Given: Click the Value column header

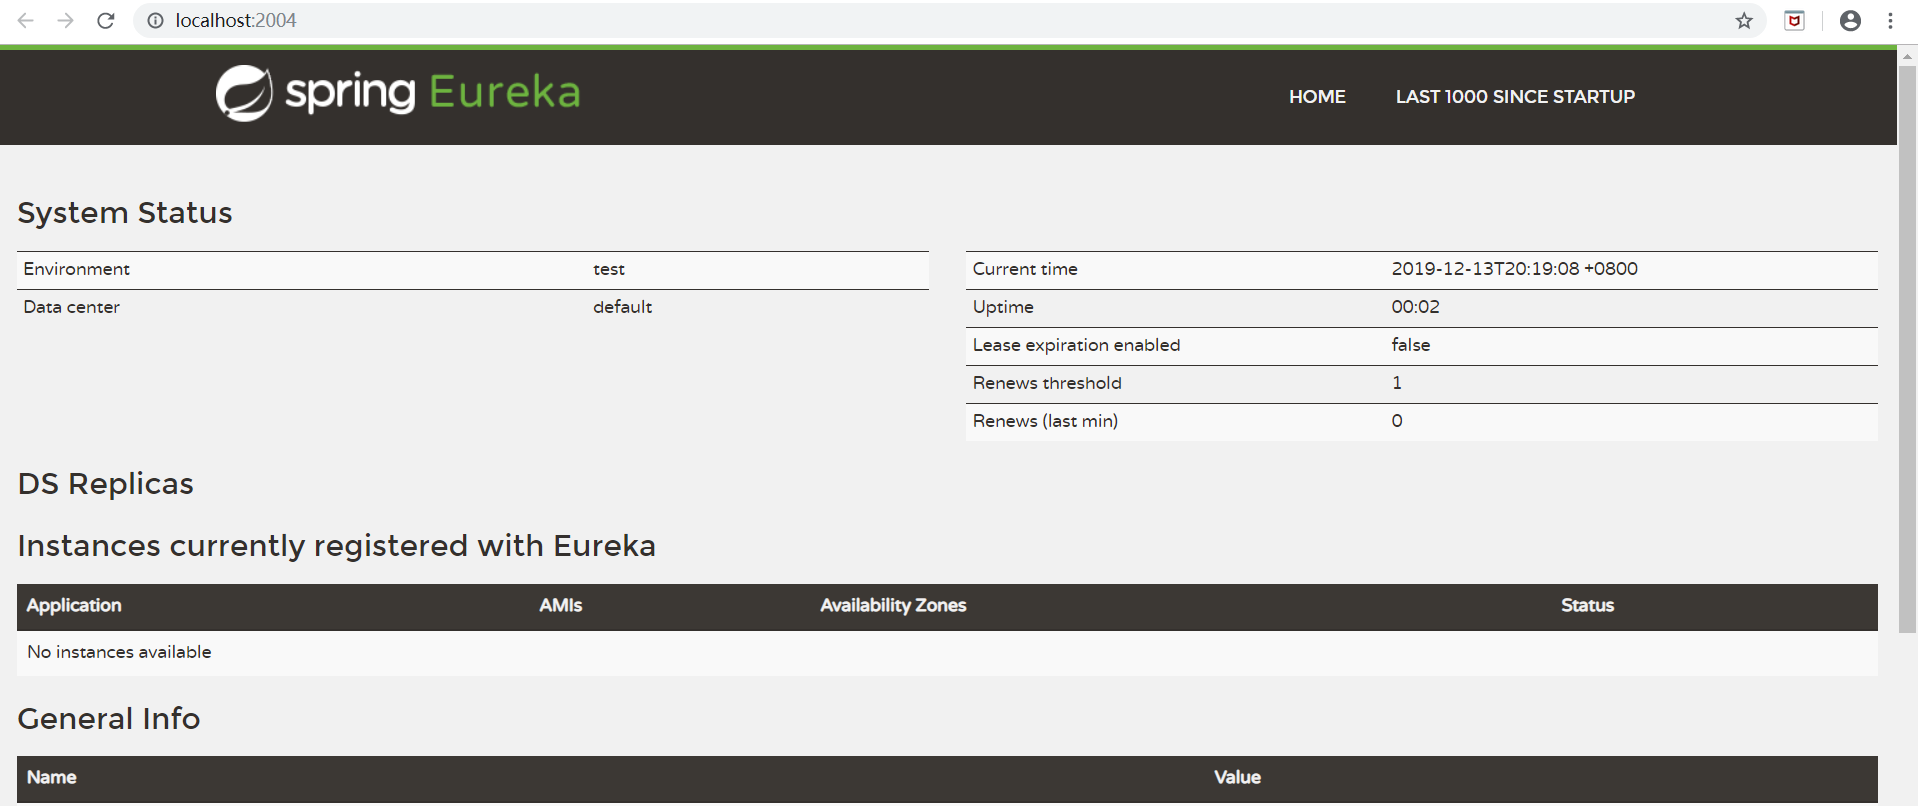Looking at the screenshot, I should [x=1237, y=777].
